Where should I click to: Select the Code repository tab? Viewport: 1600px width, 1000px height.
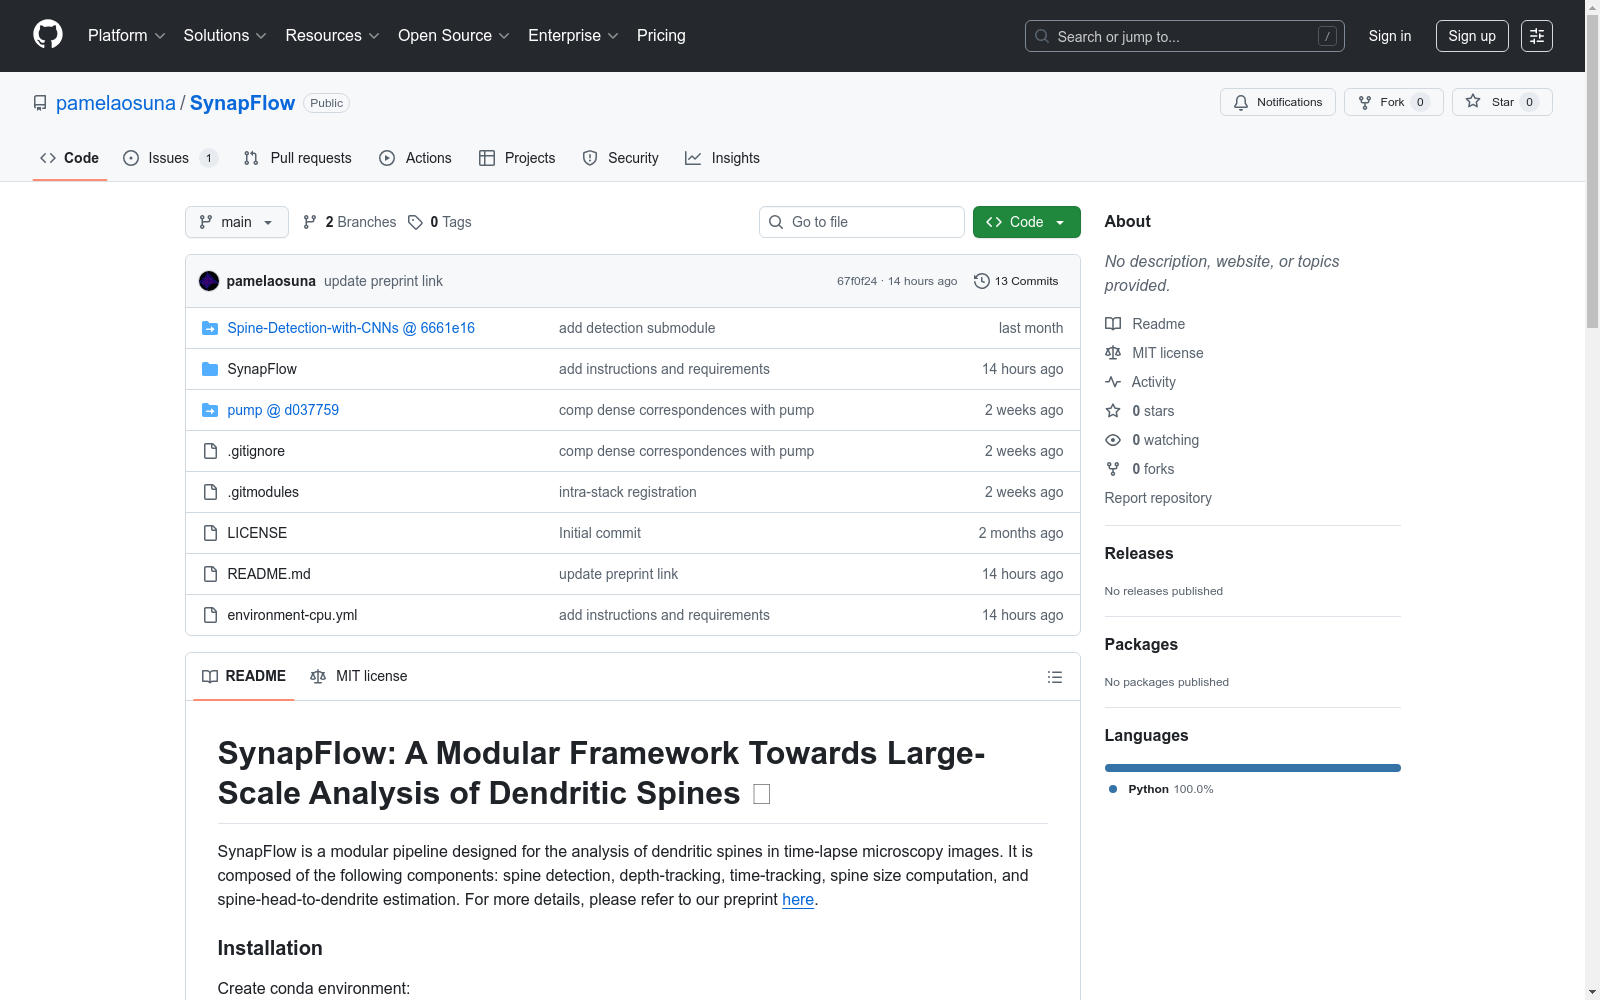(69, 158)
